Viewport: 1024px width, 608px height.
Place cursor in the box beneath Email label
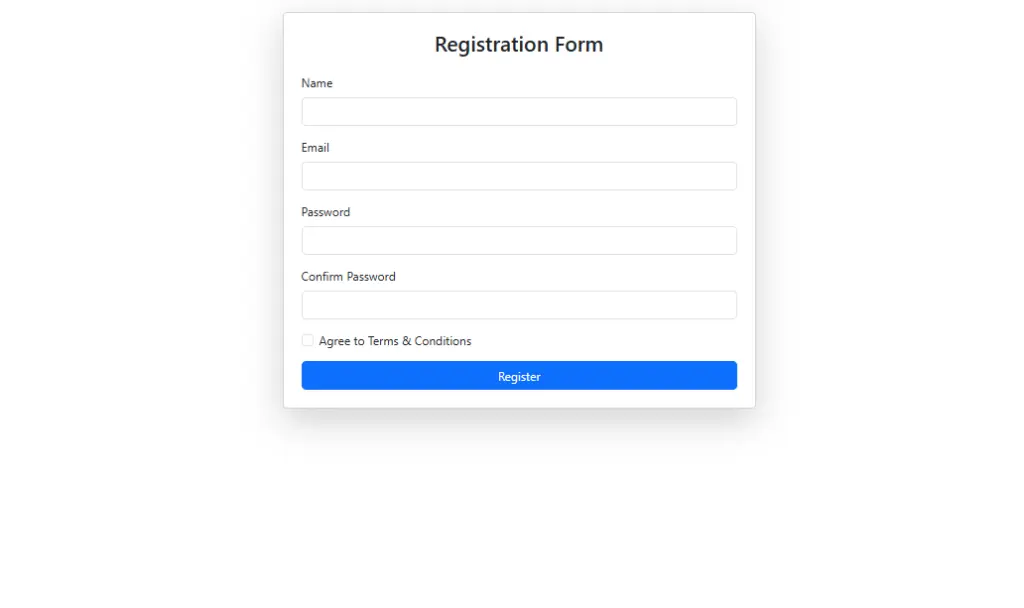(x=519, y=176)
